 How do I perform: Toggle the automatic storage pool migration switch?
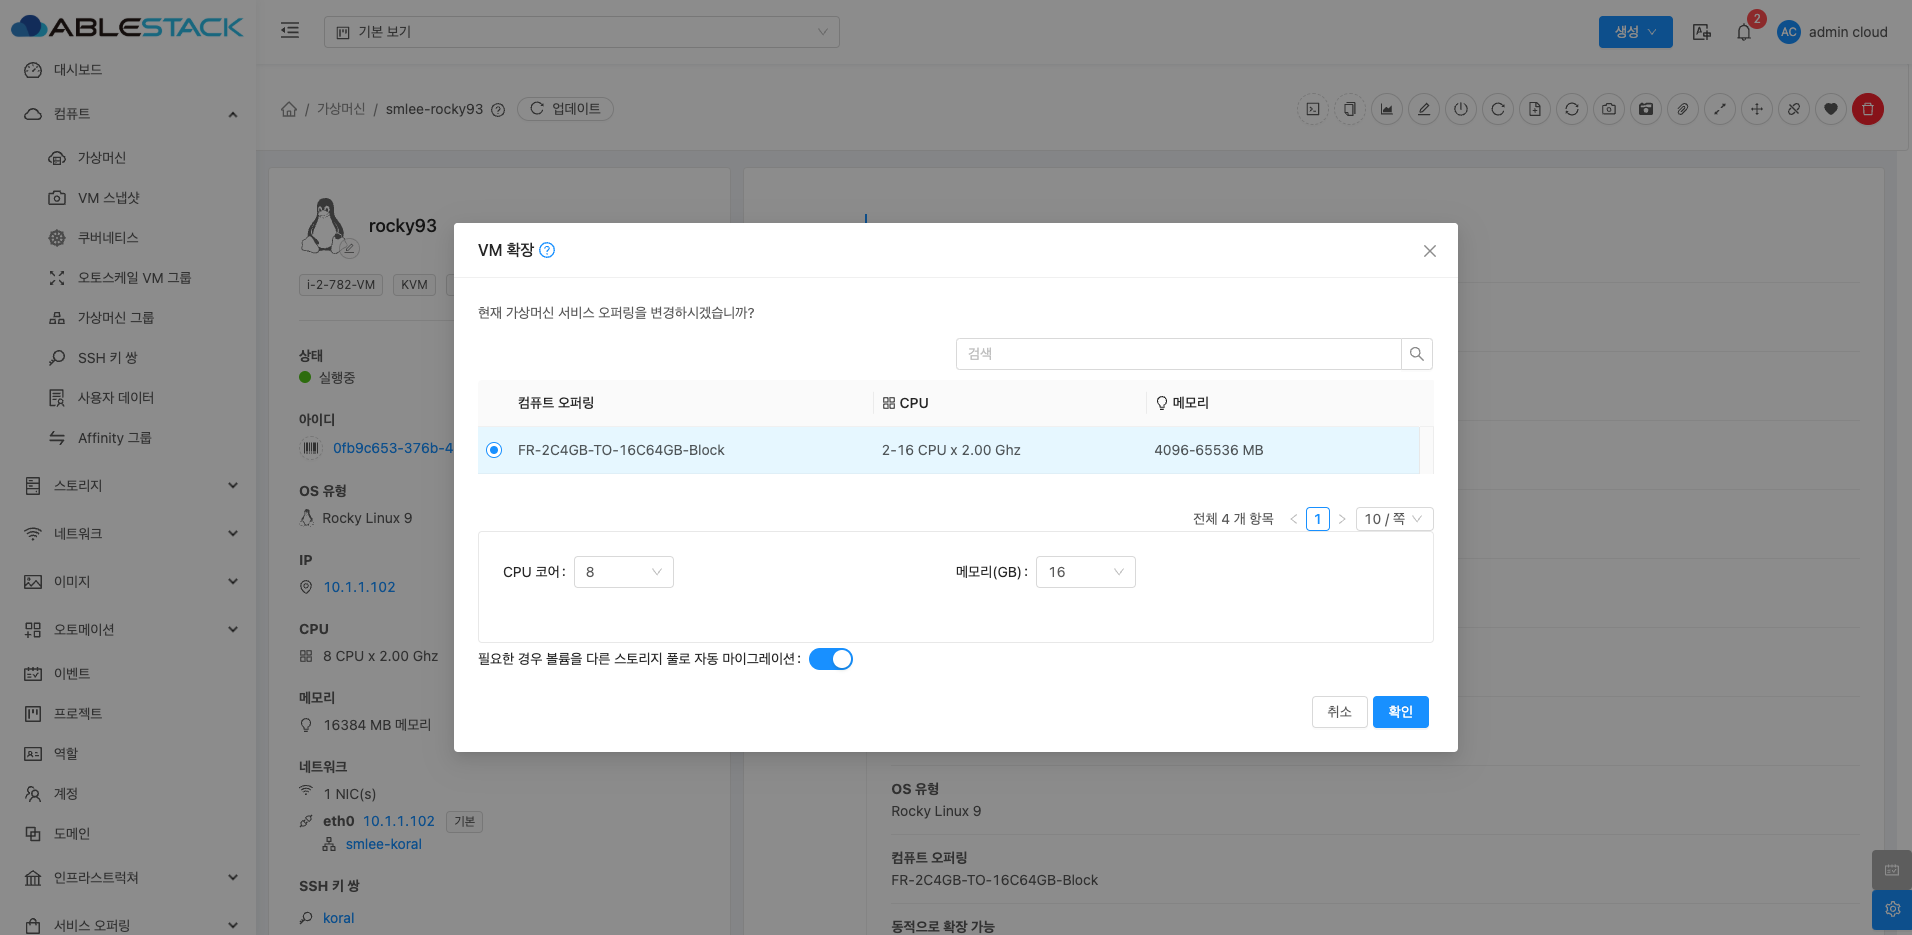pos(830,659)
